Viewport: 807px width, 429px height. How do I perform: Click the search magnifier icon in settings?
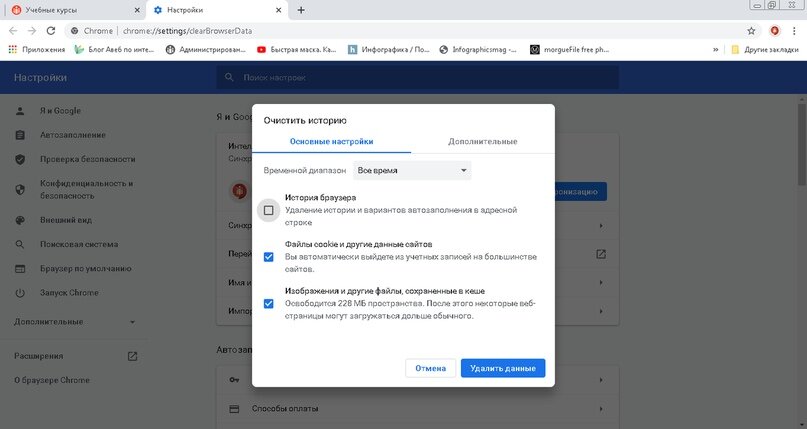point(230,78)
